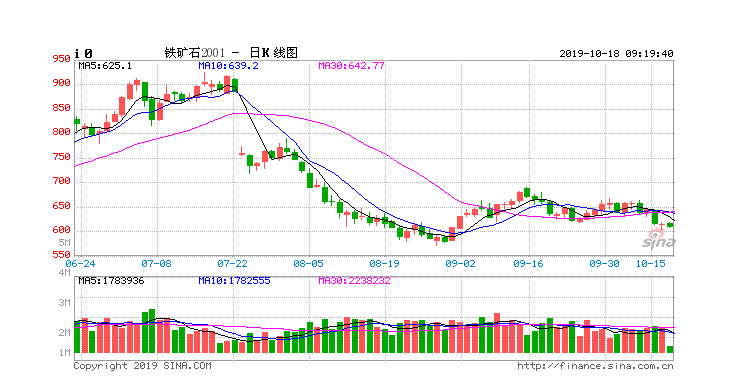Click the 850 price axis label
Screen dimensions: 733x387
(61, 108)
